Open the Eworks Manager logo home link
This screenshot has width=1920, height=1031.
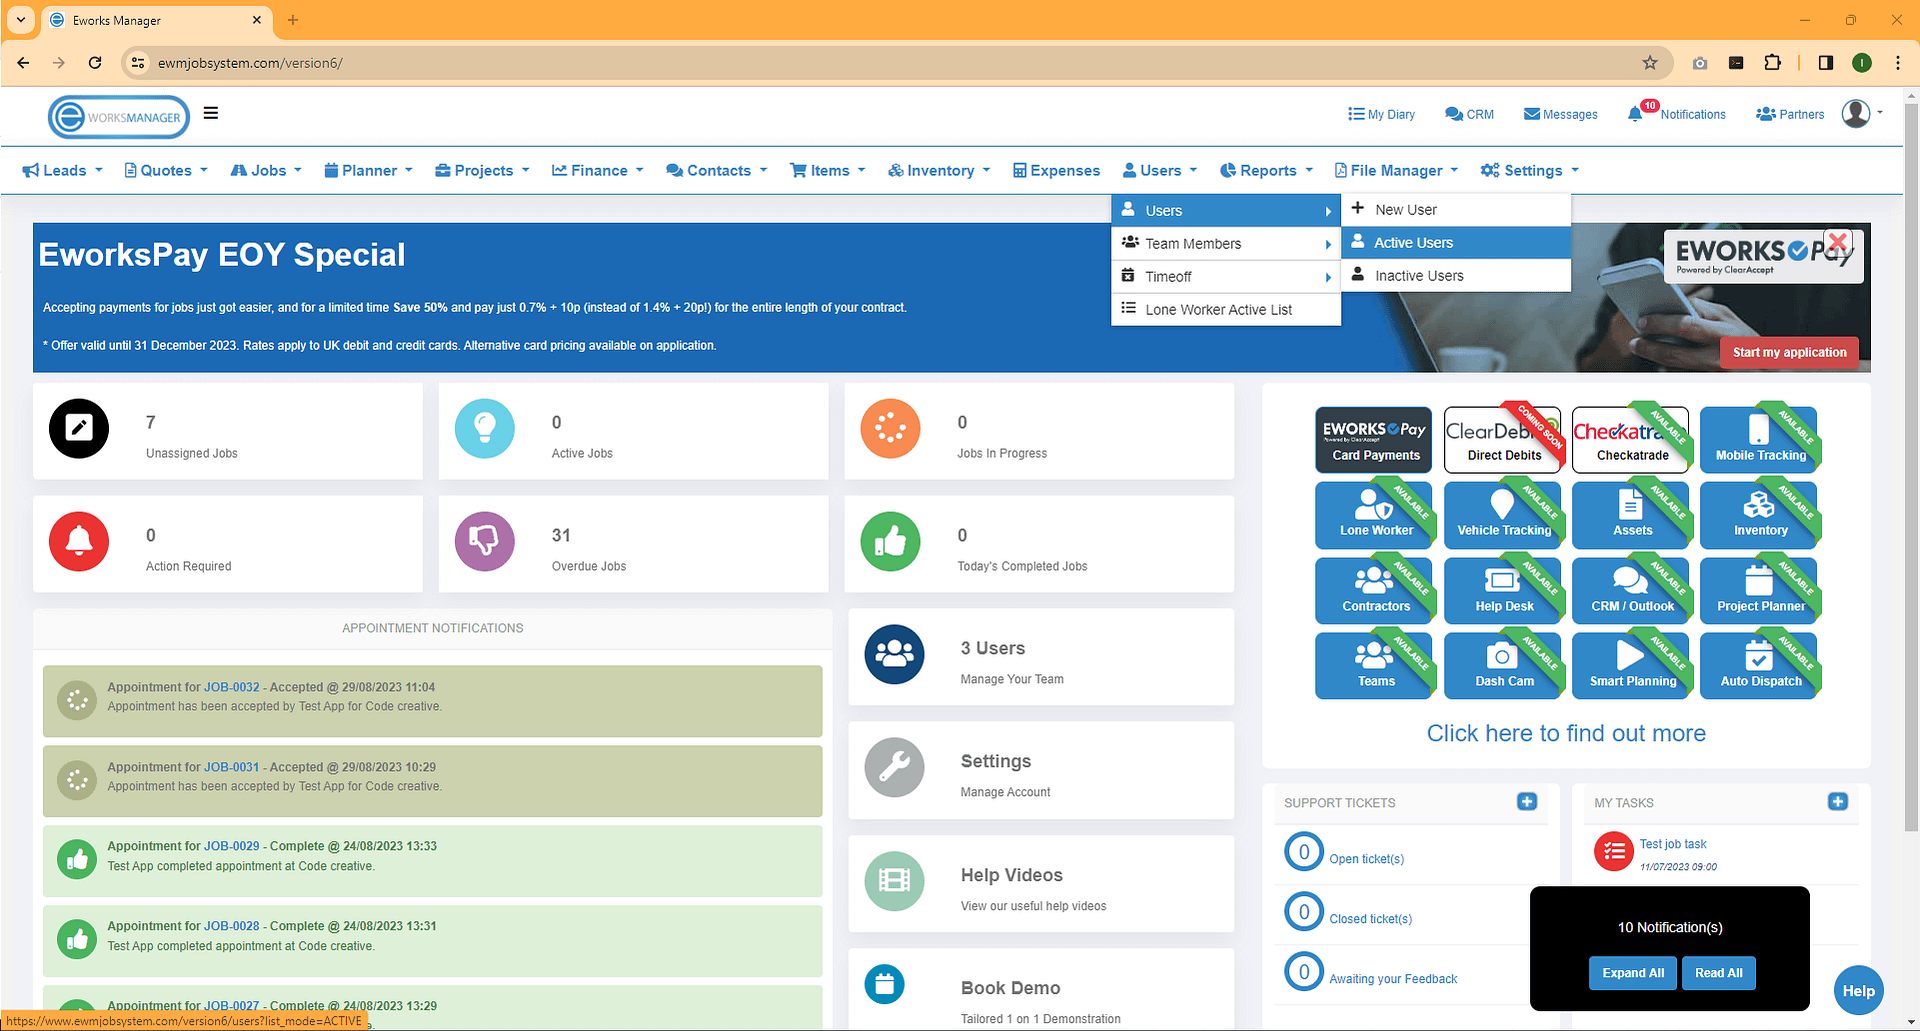pos(119,117)
